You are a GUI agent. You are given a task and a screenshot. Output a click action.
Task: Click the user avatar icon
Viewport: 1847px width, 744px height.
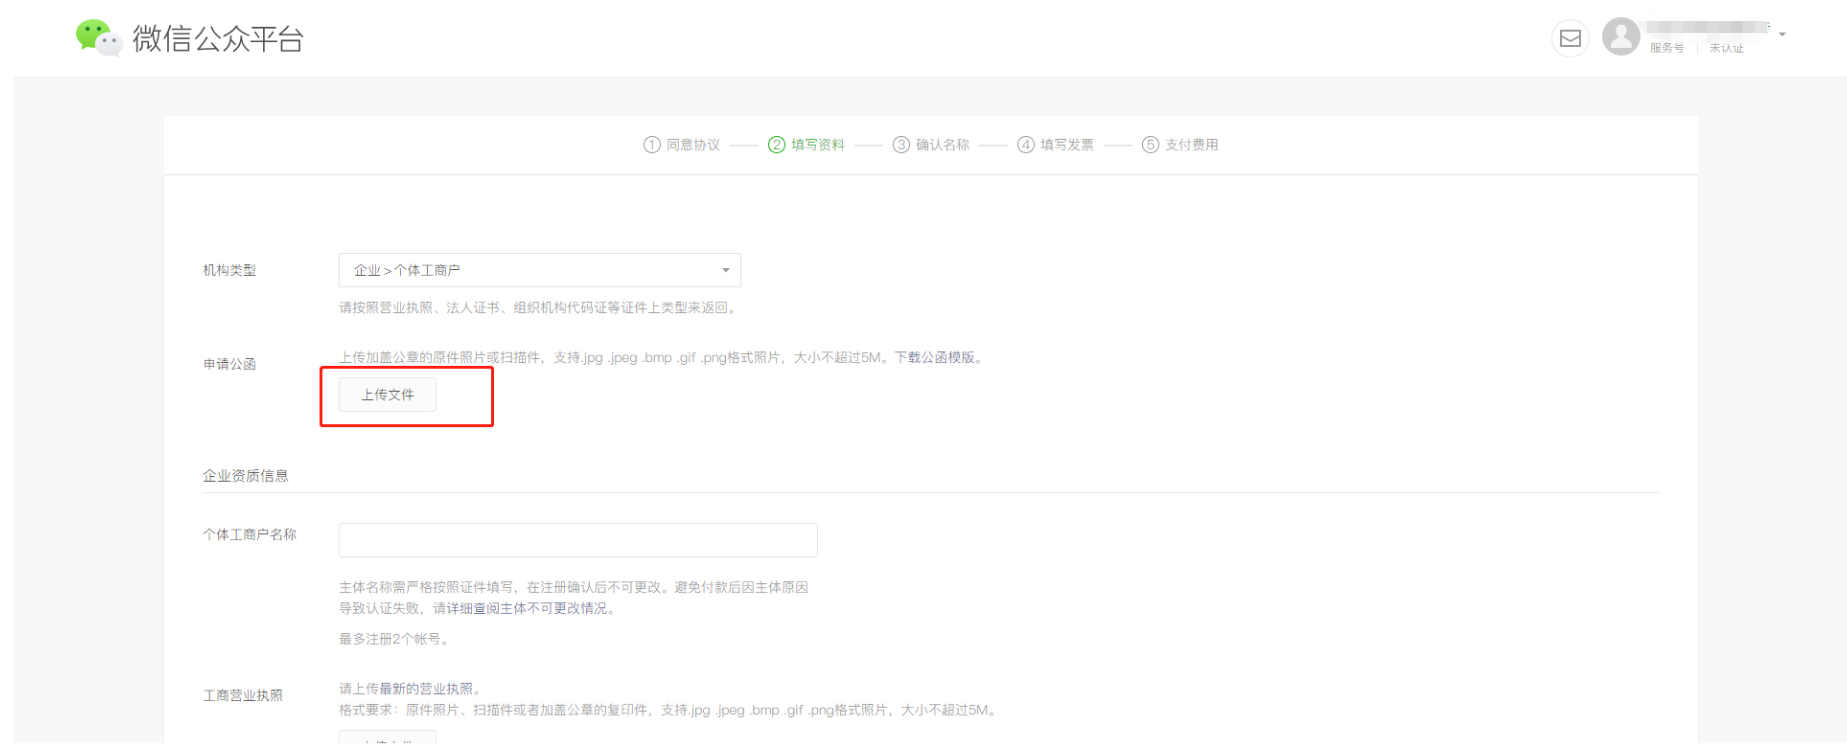coord(1620,37)
